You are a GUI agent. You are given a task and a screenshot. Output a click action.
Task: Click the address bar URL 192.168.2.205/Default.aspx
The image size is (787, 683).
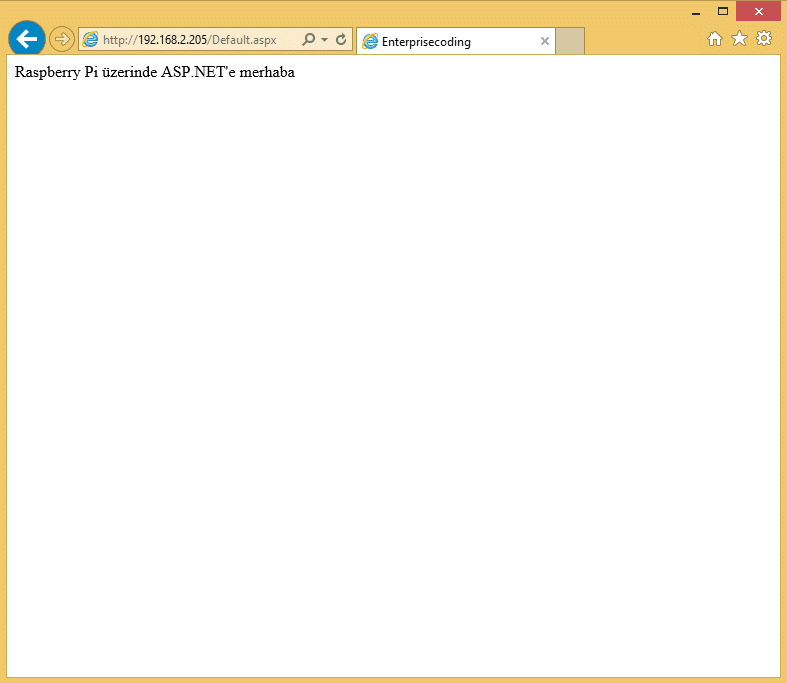[190, 40]
